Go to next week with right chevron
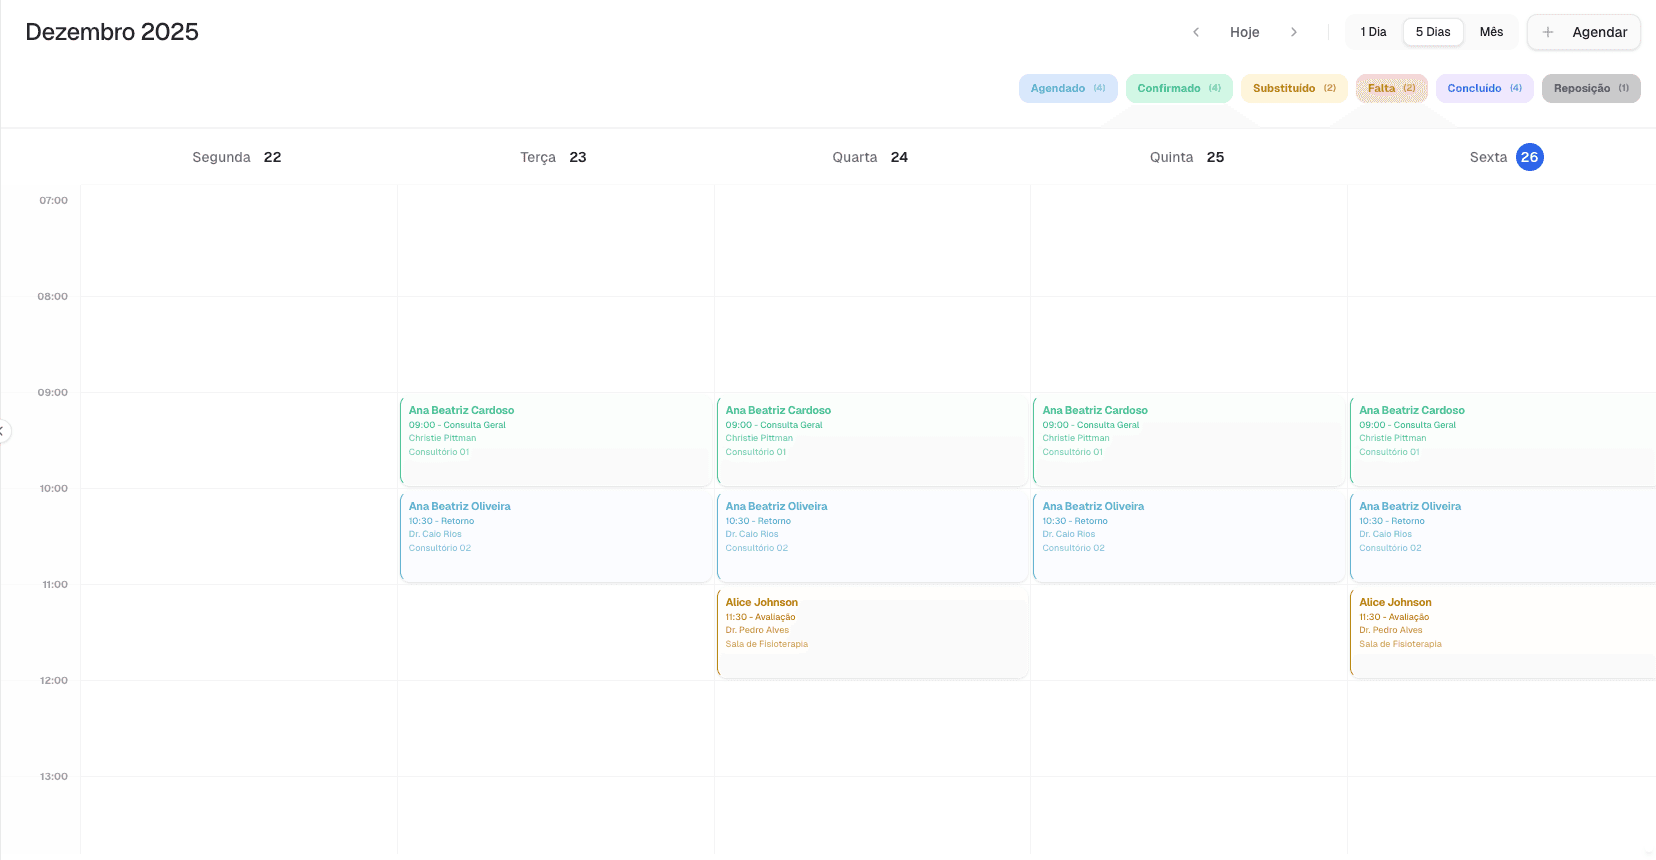Screen dimensions: 1656x860 pos(1293,32)
